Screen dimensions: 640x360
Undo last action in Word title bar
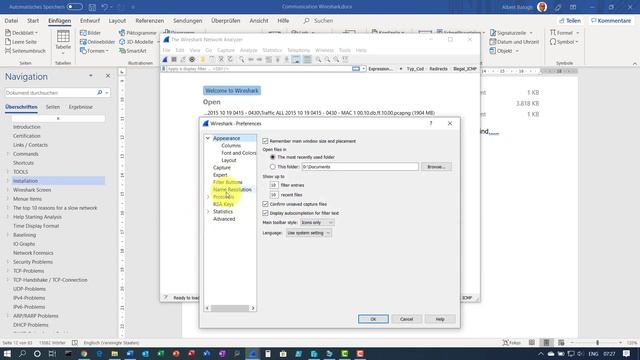[x=105, y=7]
